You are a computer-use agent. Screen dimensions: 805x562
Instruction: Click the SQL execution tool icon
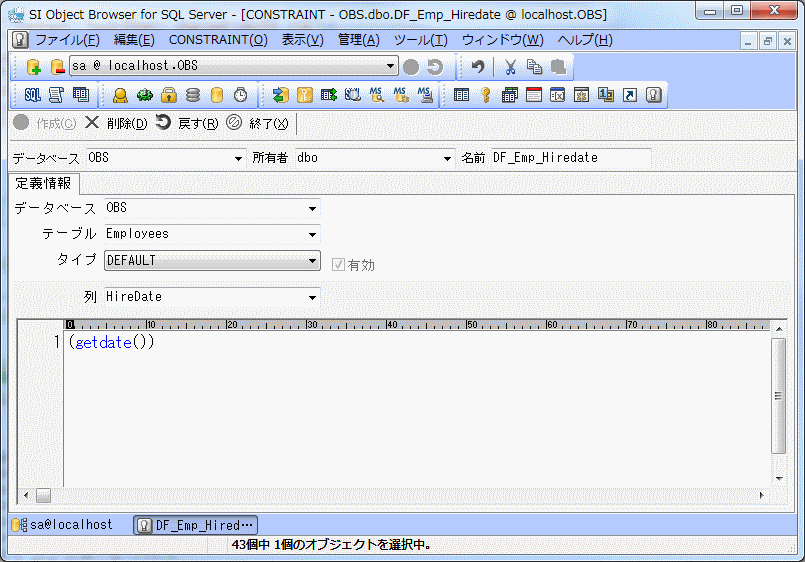click(x=32, y=95)
